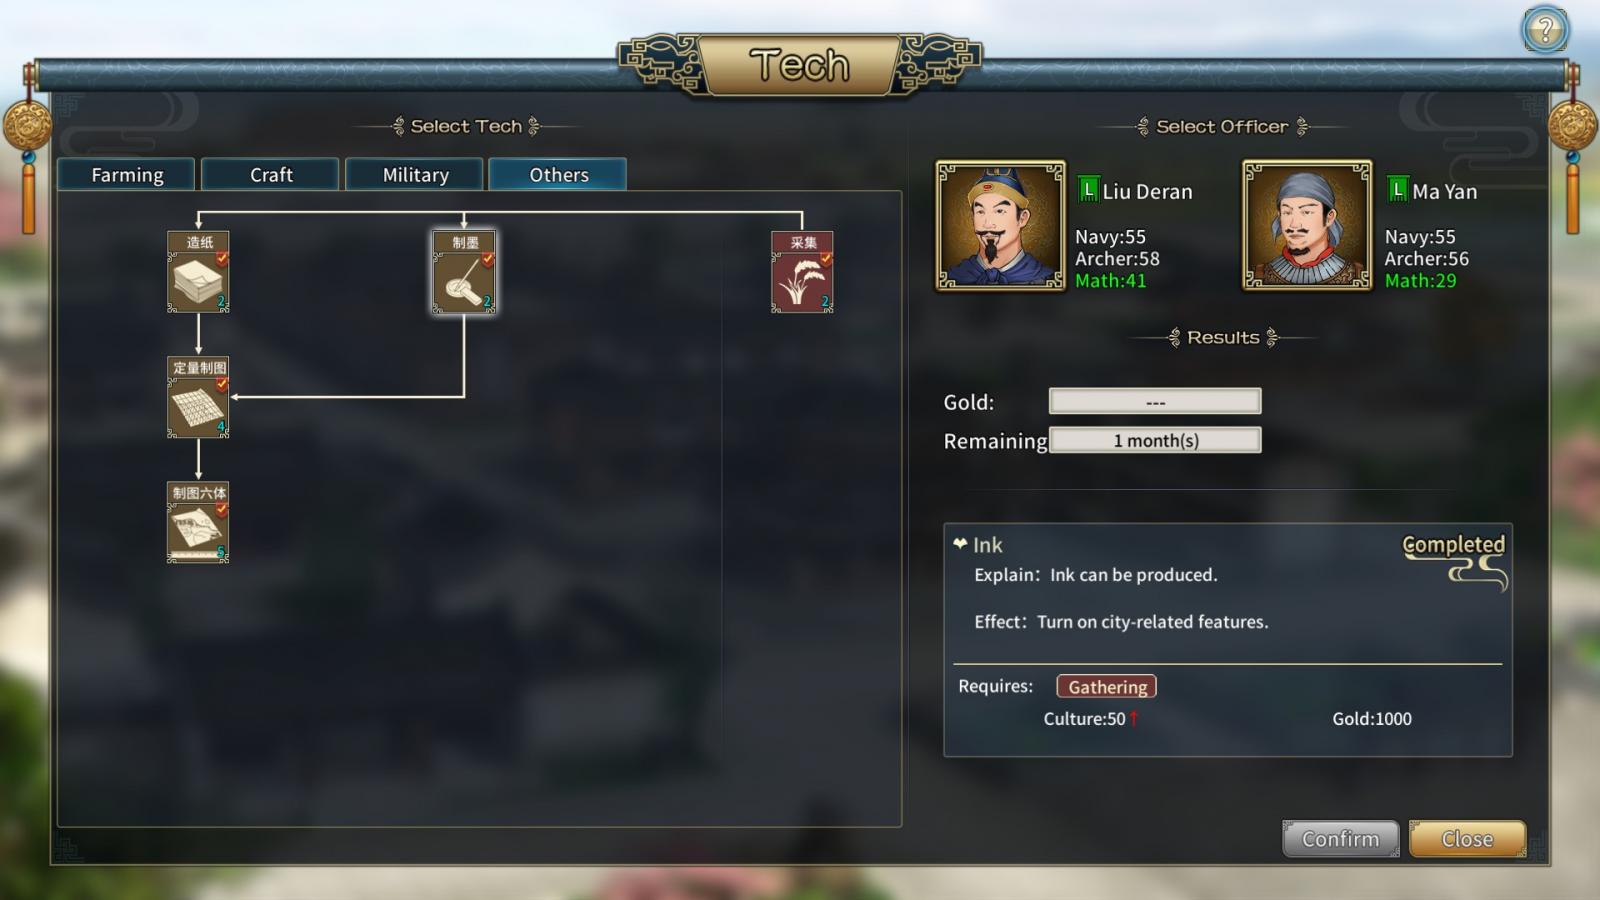Image resolution: width=1600 pixels, height=900 pixels.
Task: Switch to the Craft tab
Action: pyautogui.click(x=270, y=174)
